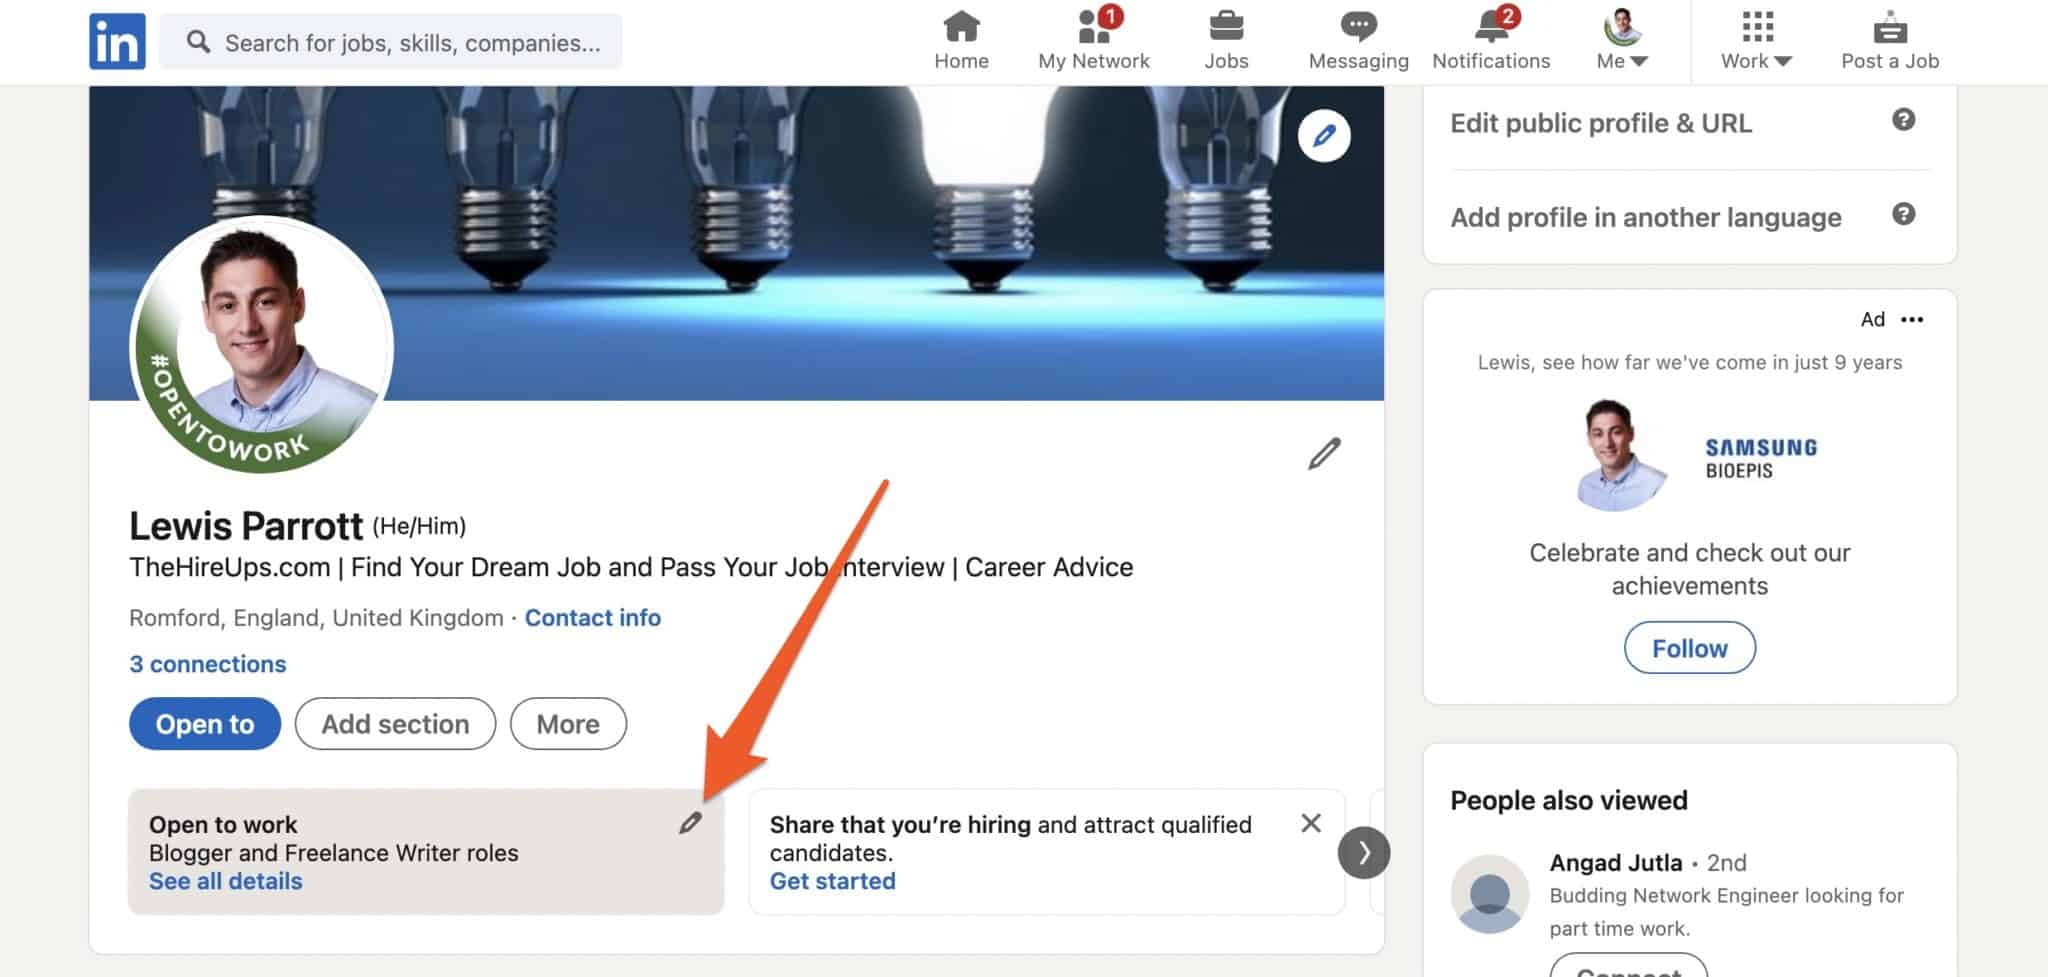Open Edit public profile & URL
Image resolution: width=2048 pixels, height=977 pixels.
coord(1601,123)
